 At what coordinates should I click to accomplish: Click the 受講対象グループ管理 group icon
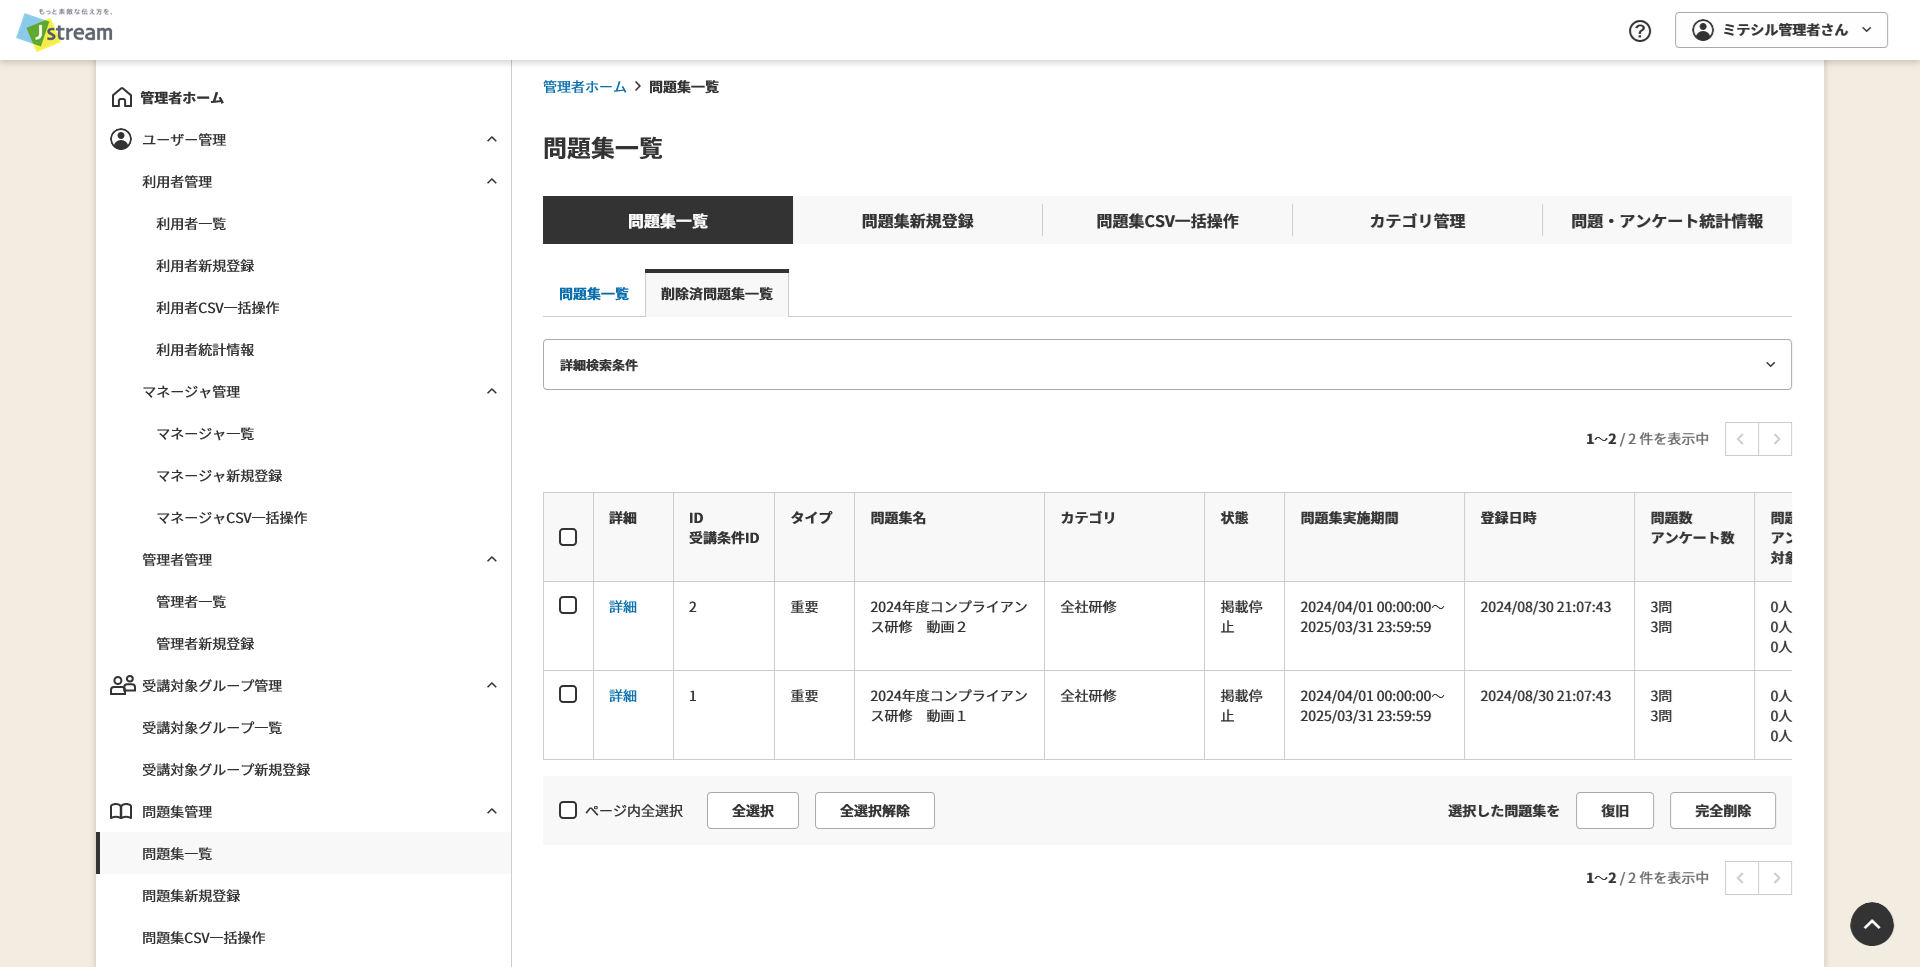(121, 684)
